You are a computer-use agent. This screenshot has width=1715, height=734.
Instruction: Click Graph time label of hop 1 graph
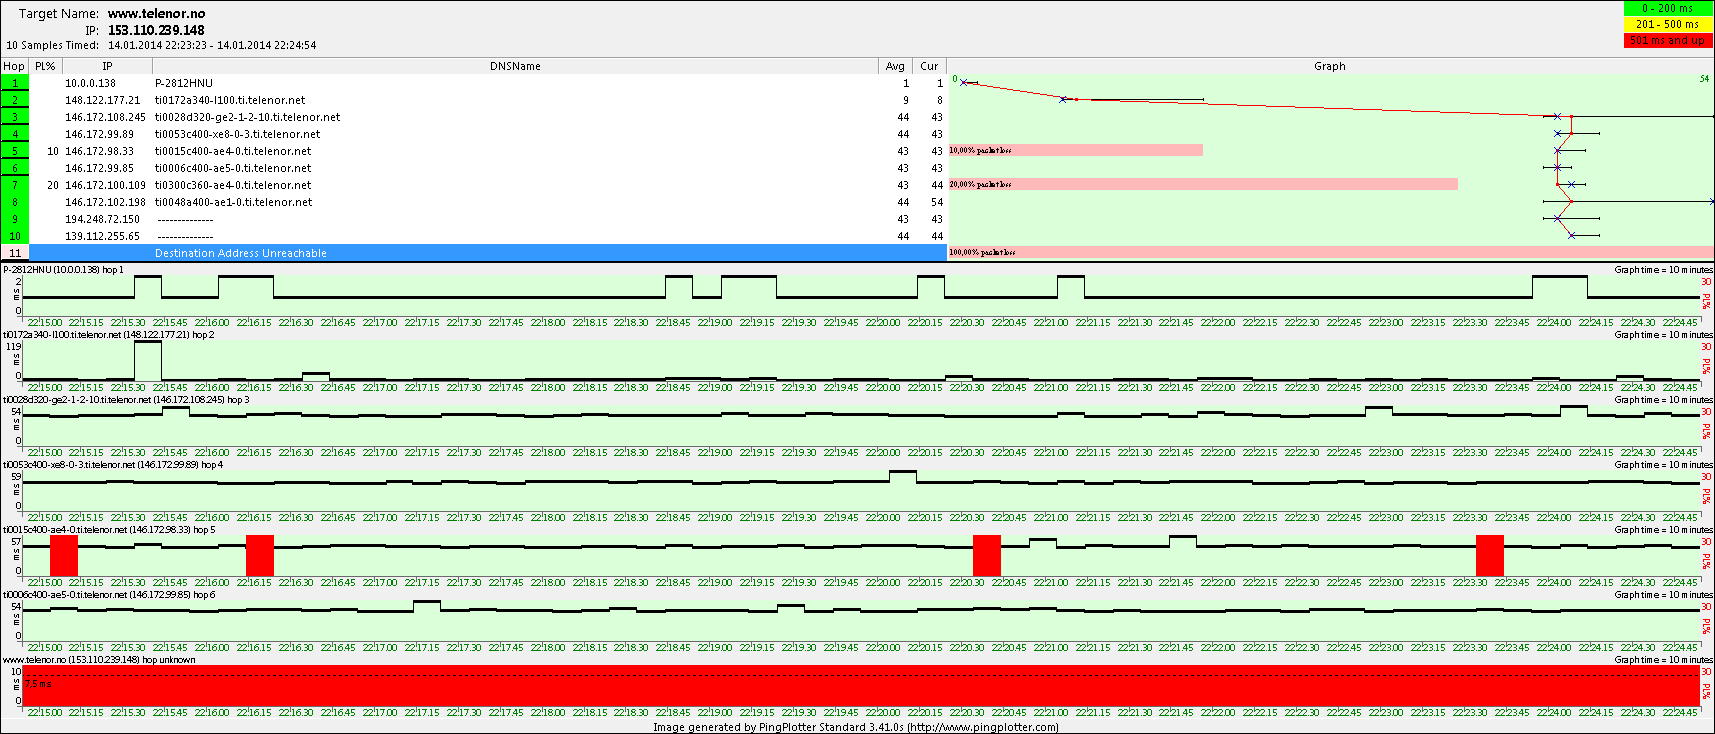[x=1663, y=270]
